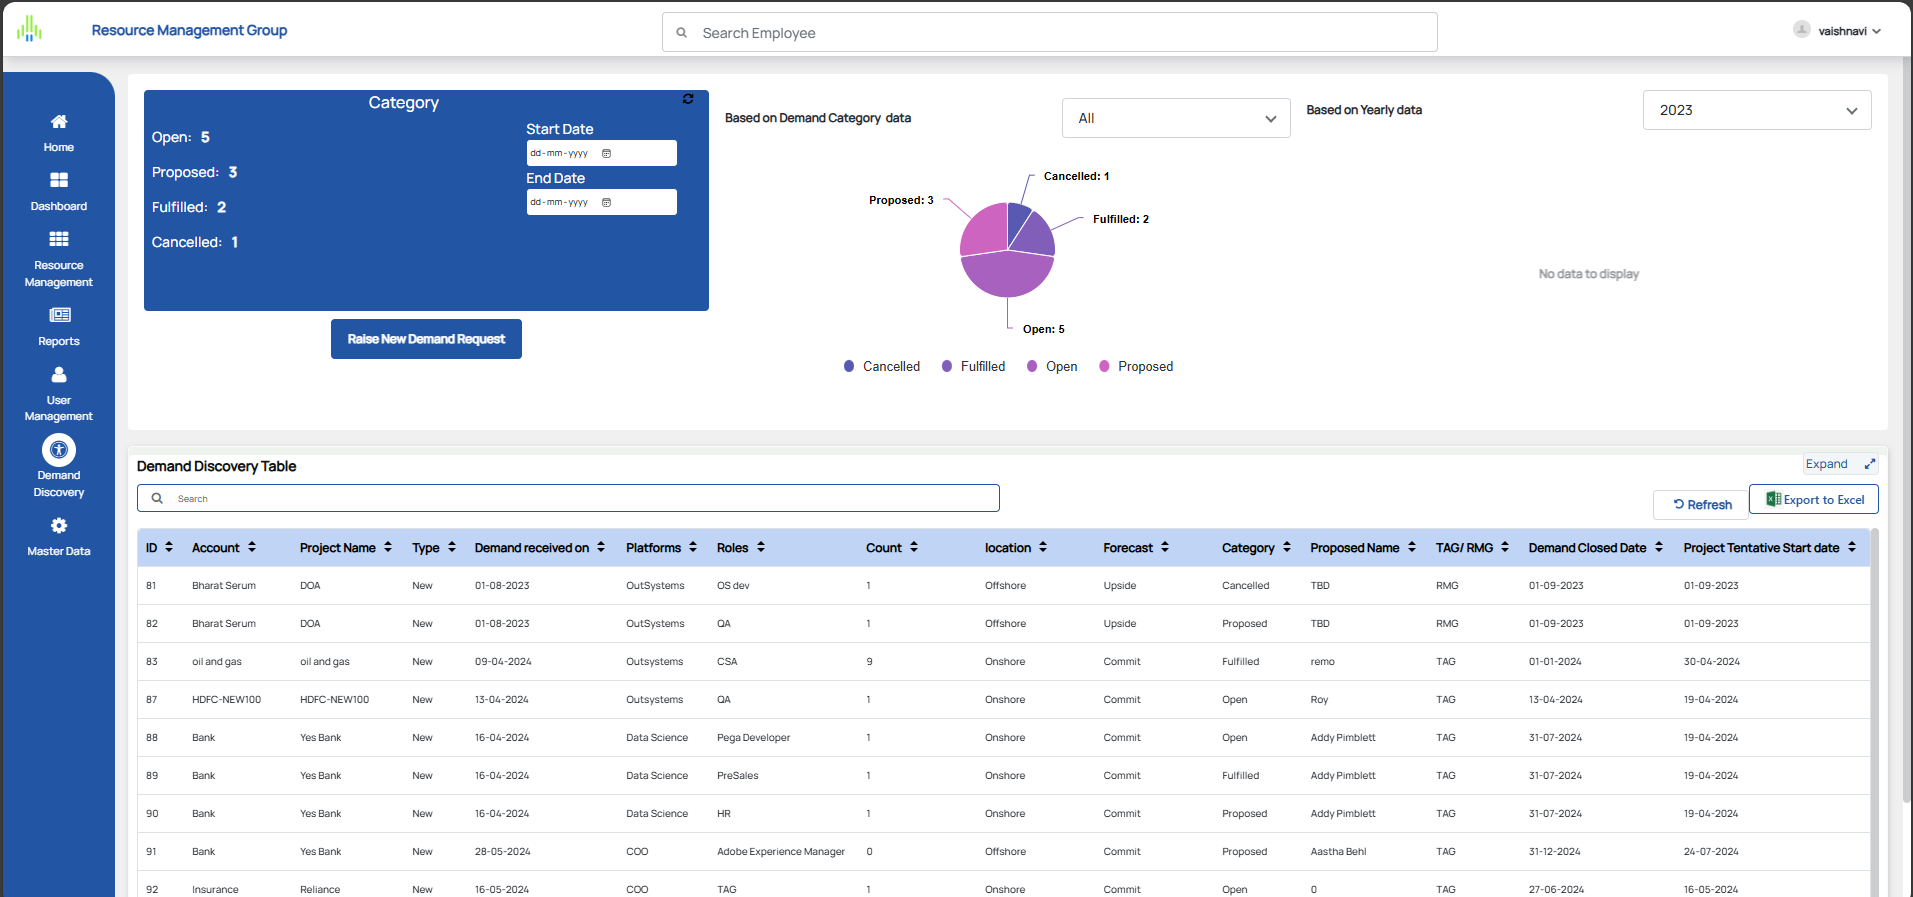1913x897 pixels.
Task: Open the Demand Category 'All' dropdown
Action: click(1176, 119)
